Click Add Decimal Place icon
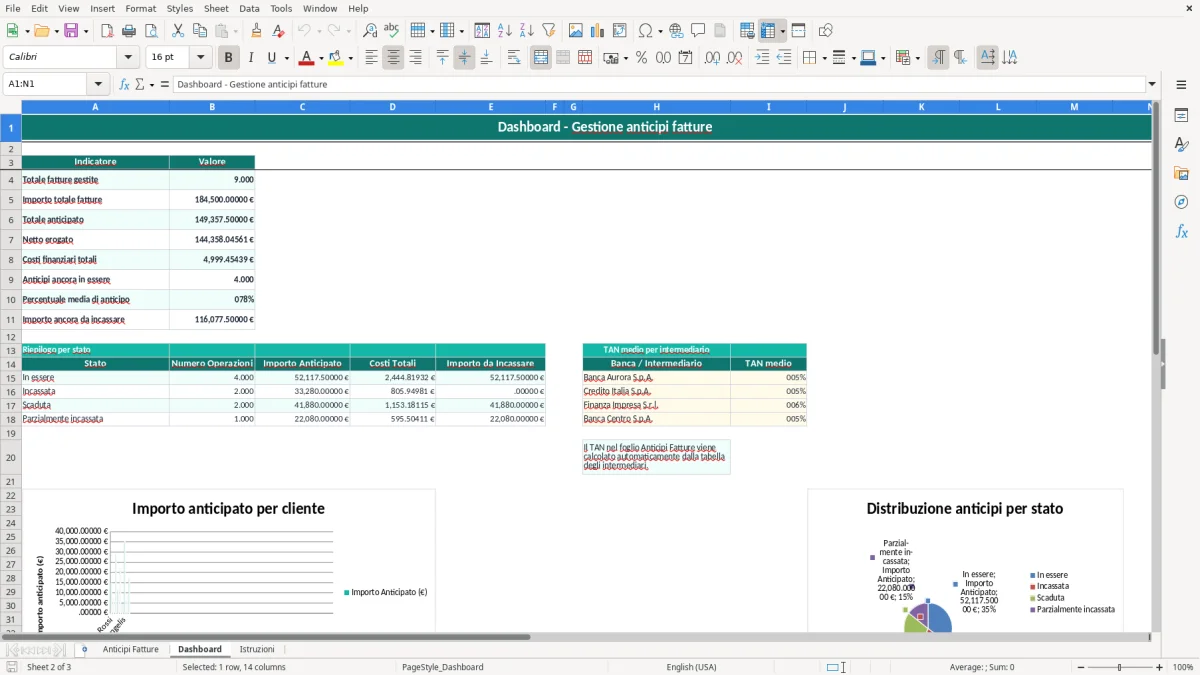 click(x=713, y=58)
